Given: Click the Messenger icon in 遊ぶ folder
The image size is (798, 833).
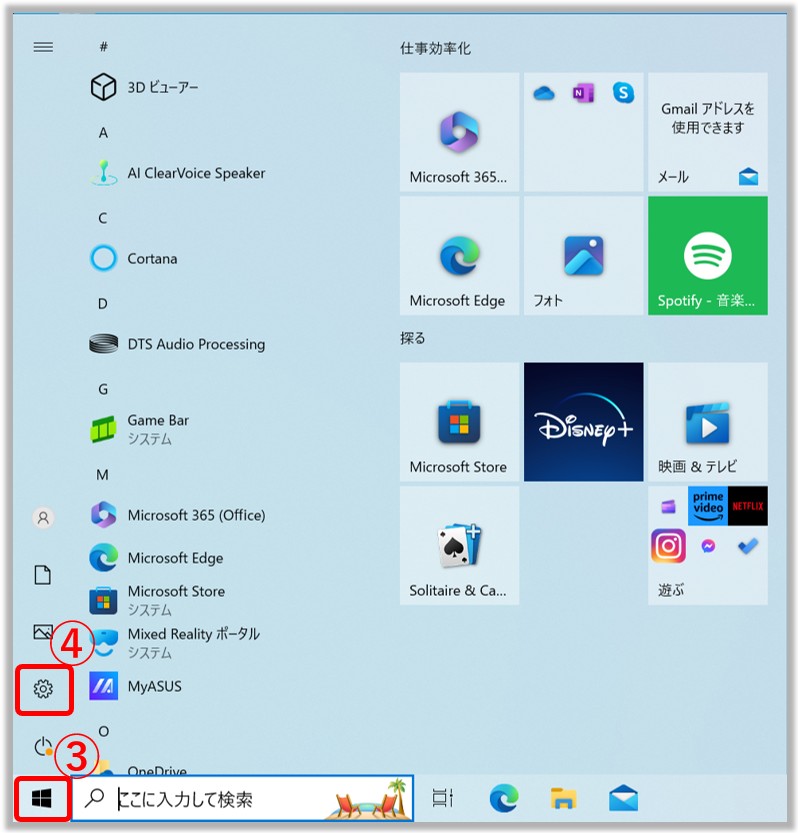Looking at the screenshot, I should click(708, 546).
